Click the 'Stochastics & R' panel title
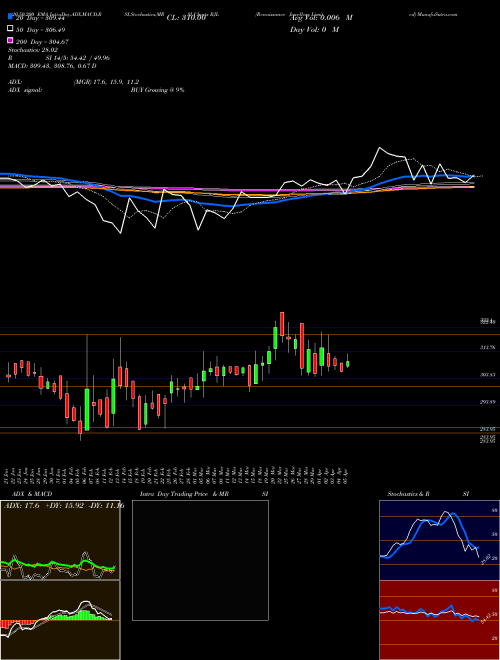The width and height of the screenshot is (500, 660). pyautogui.click(x=409, y=494)
